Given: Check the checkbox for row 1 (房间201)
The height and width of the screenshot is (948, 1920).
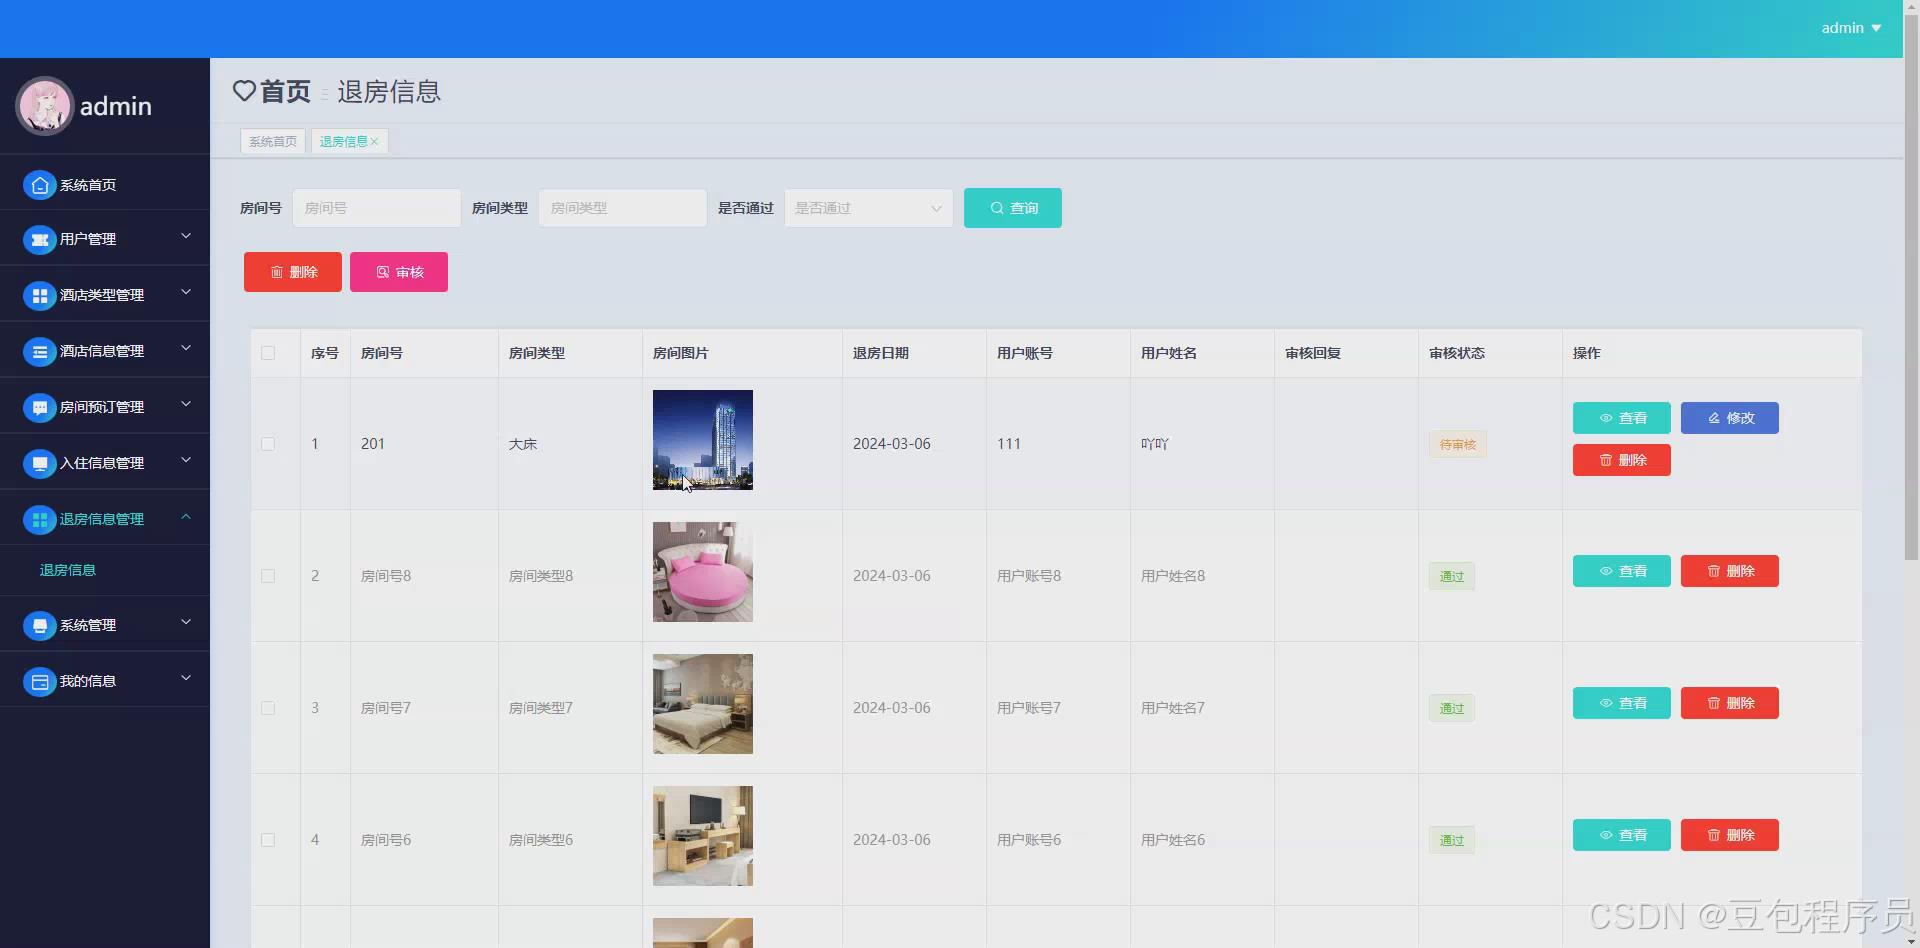Looking at the screenshot, I should click(268, 444).
